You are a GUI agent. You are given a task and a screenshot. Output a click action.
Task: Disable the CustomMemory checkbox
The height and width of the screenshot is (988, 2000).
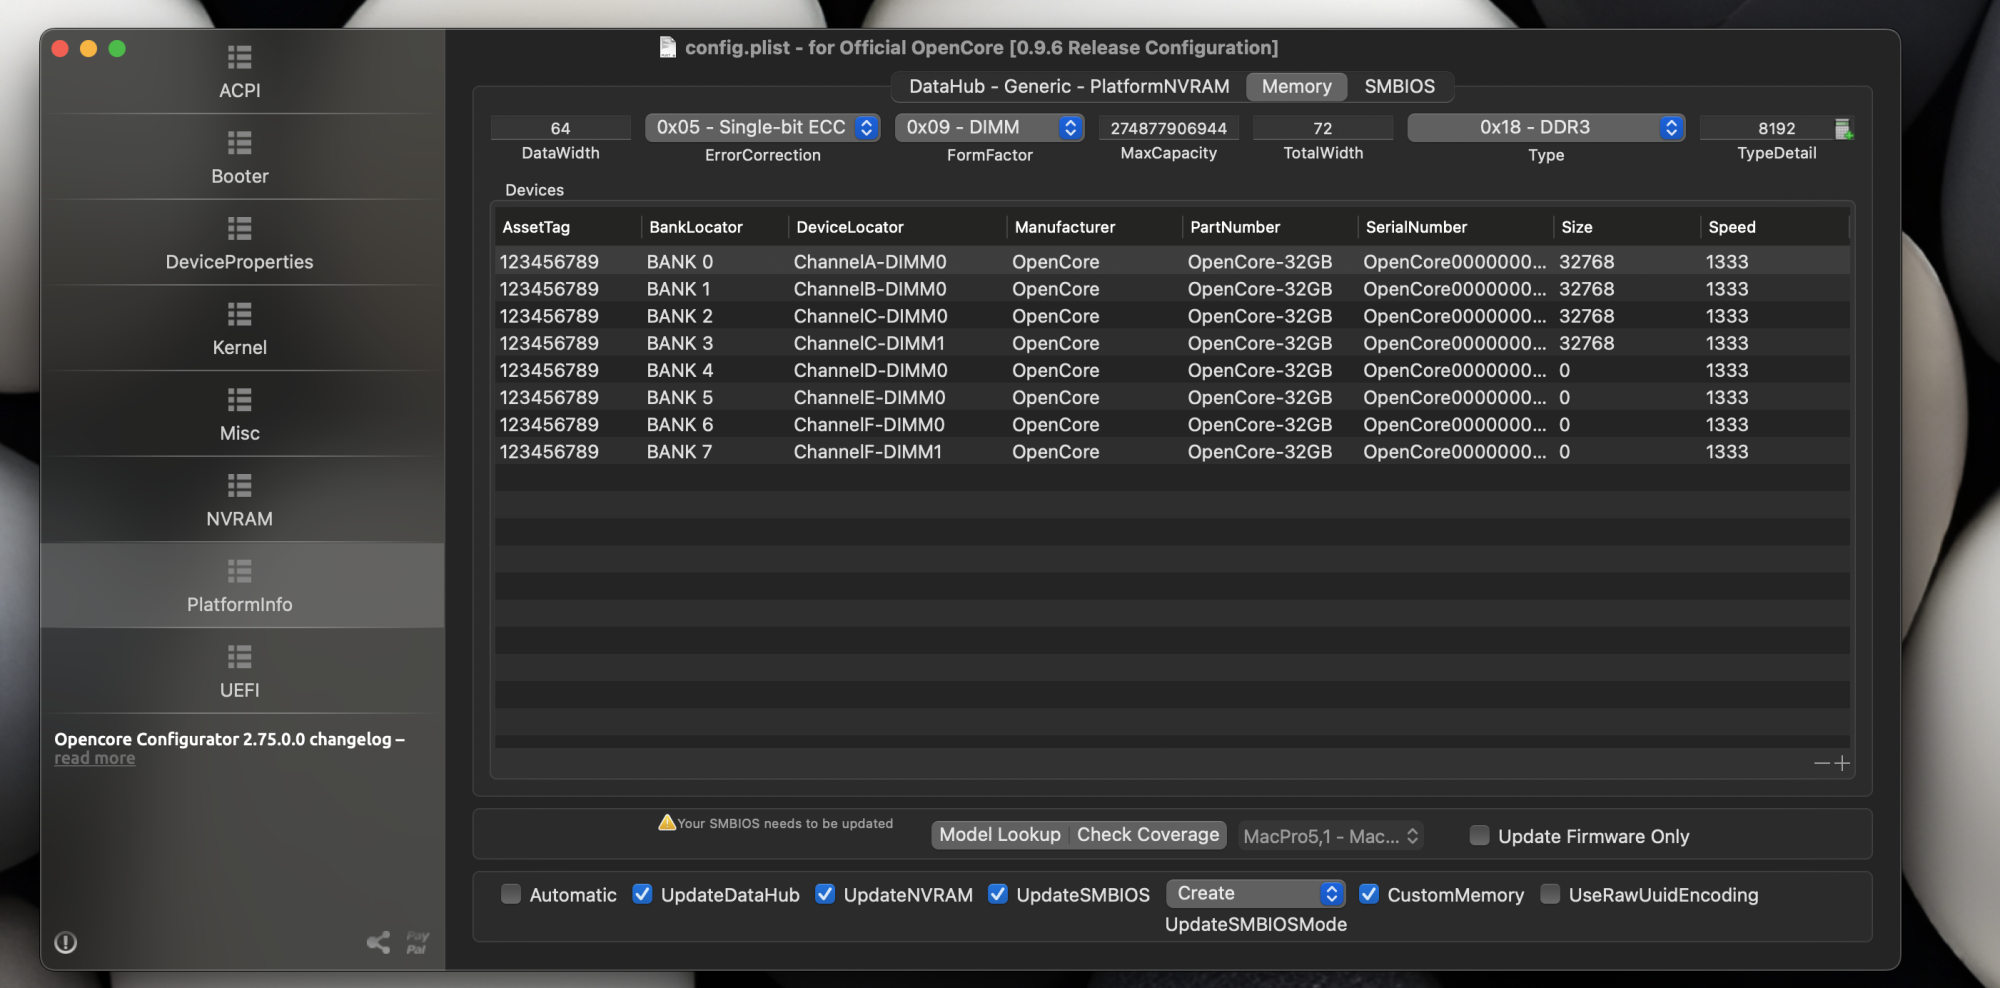pyautogui.click(x=1369, y=894)
